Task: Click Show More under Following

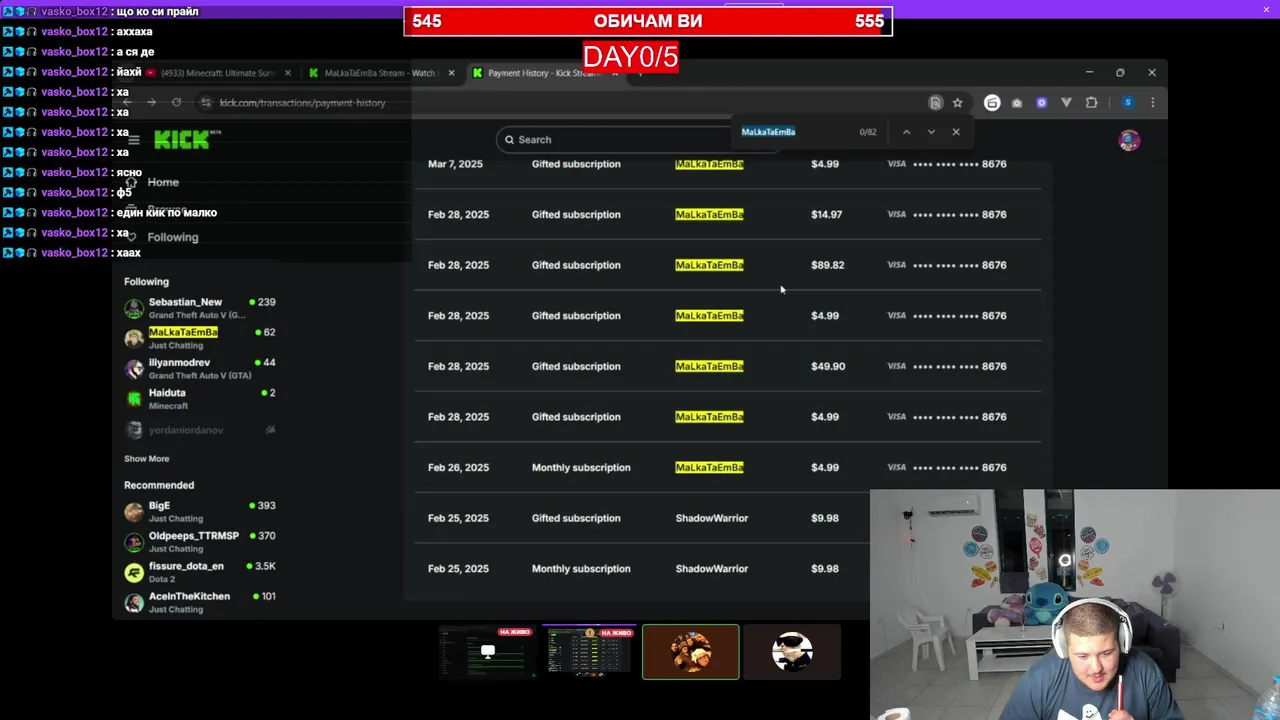Action: [147, 458]
